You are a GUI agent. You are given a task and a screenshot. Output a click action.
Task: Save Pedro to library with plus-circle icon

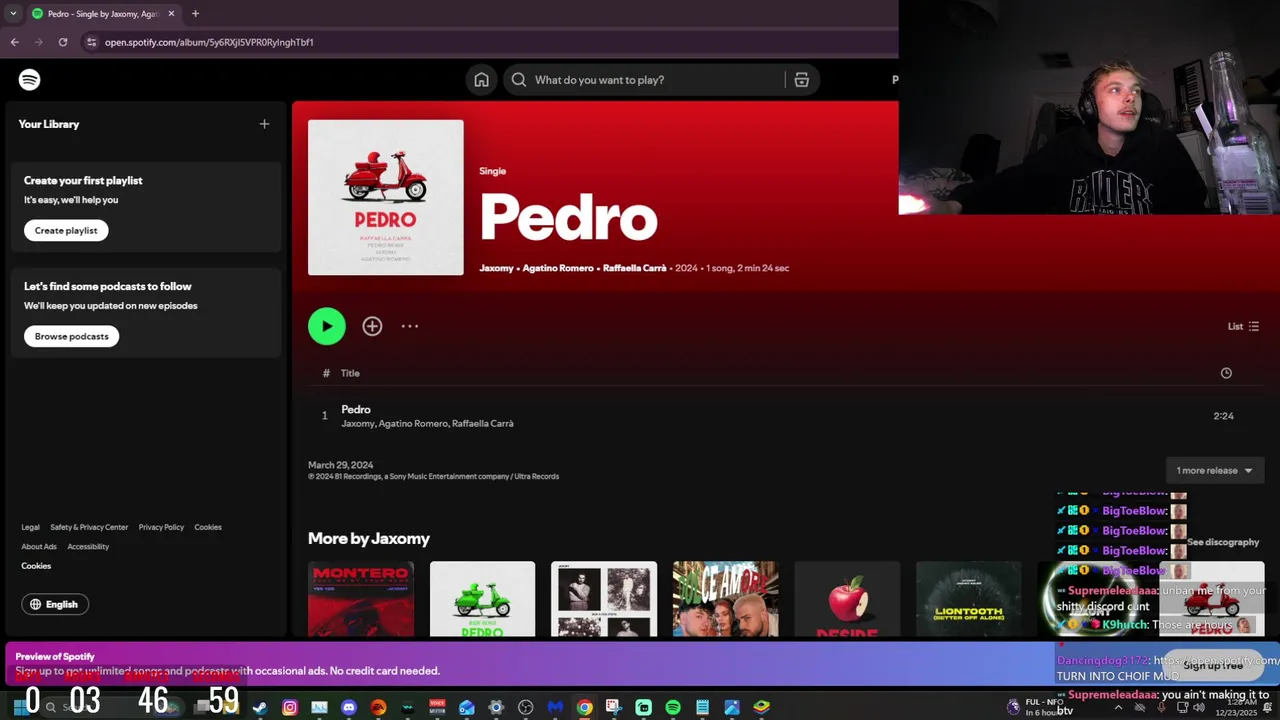[372, 326]
